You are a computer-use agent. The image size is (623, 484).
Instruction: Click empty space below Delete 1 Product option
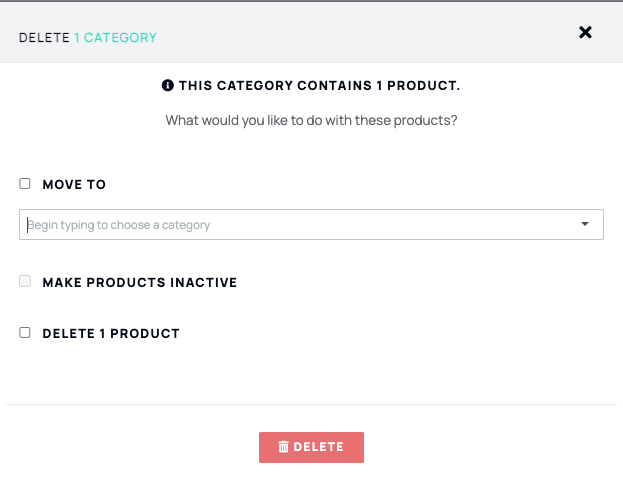point(312,372)
